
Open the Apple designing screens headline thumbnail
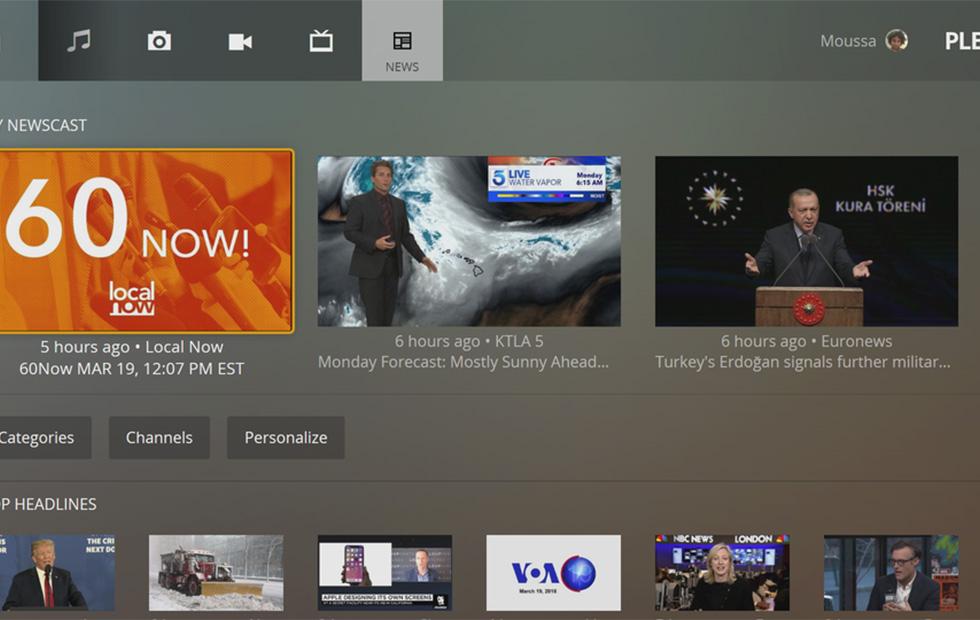[385, 572]
